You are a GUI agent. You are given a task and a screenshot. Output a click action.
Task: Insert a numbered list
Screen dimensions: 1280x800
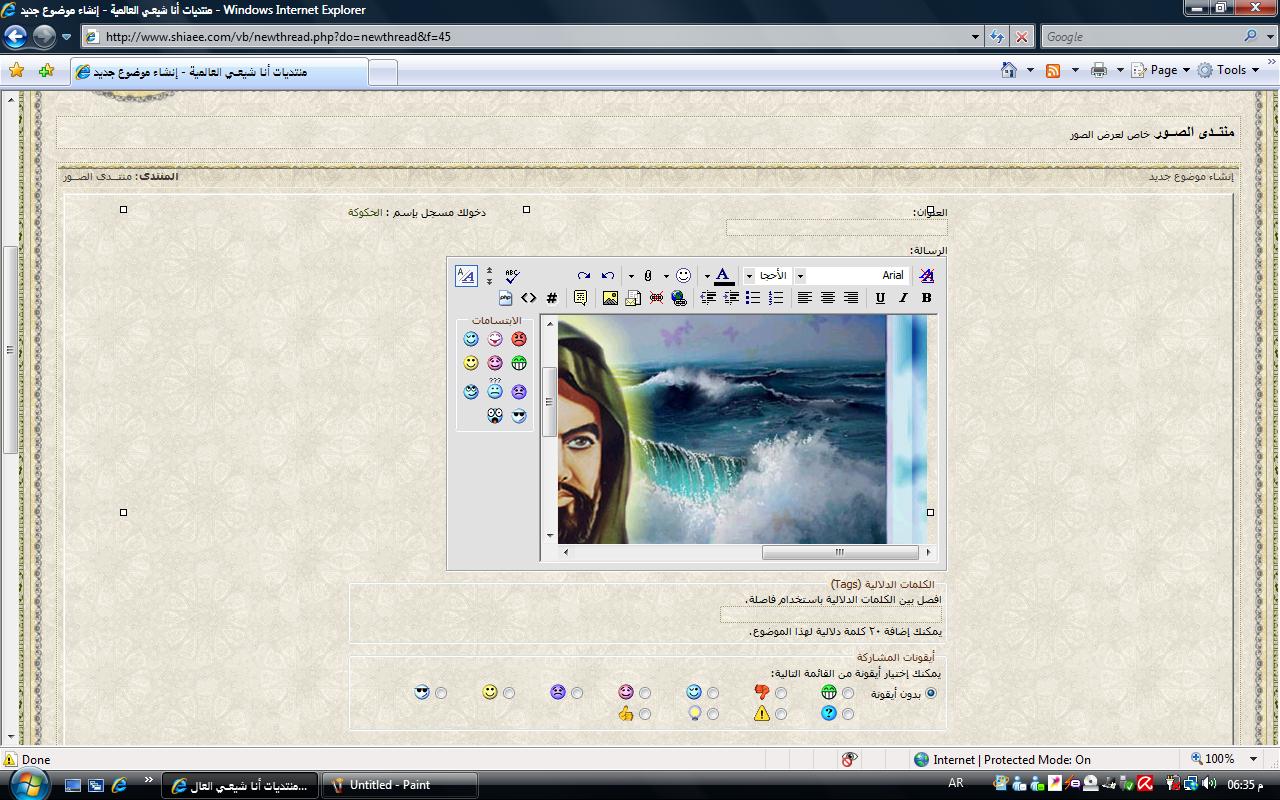click(776, 298)
